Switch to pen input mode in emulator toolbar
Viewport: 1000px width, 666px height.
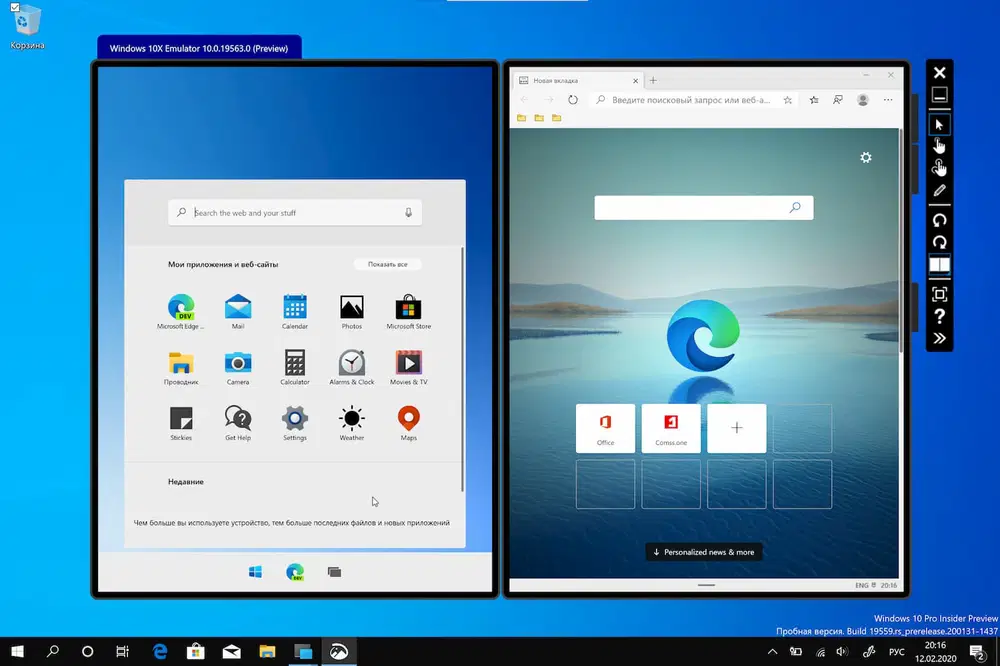[x=938, y=190]
